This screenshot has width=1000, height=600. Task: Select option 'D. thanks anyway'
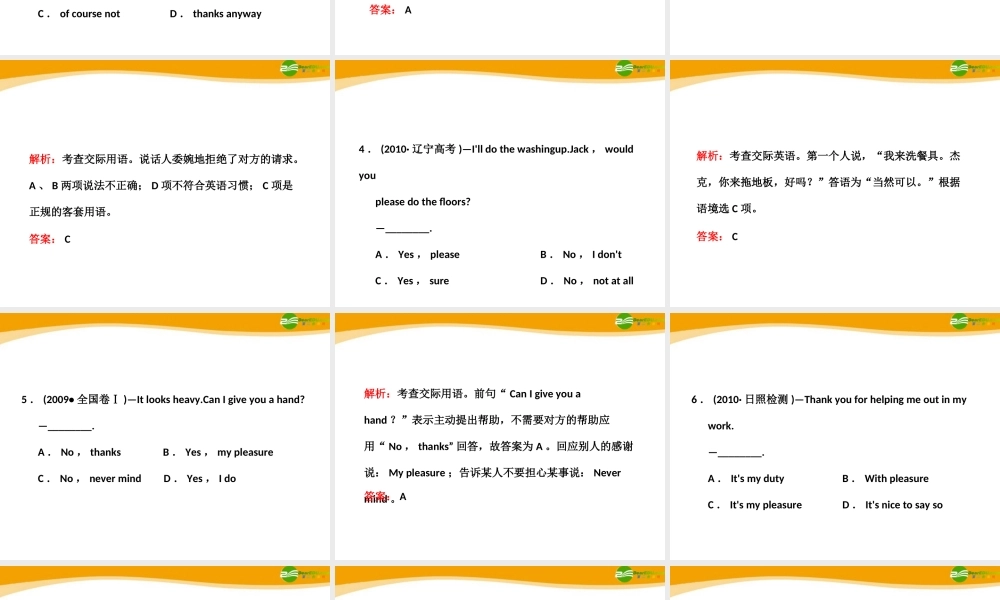pos(216,13)
